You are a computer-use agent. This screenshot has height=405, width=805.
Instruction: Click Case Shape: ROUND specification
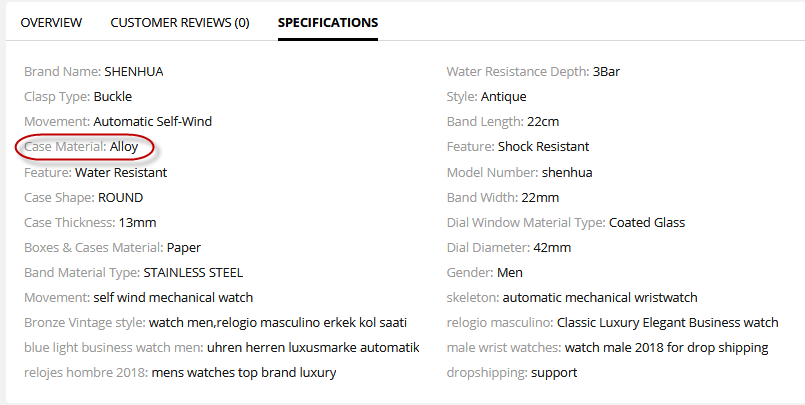(84, 197)
